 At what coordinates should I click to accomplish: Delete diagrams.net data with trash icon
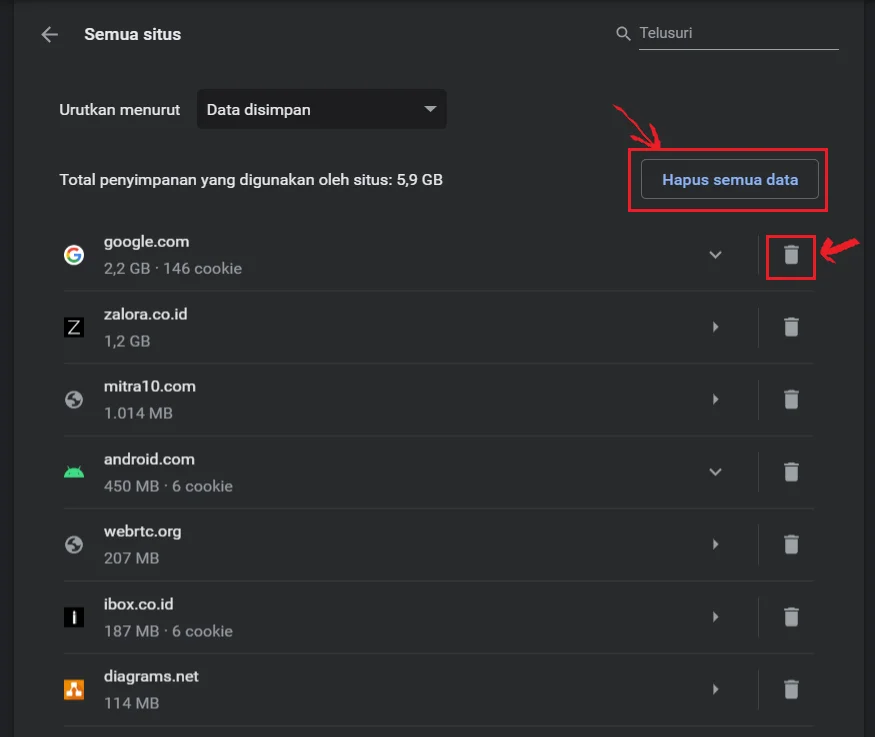tap(791, 690)
